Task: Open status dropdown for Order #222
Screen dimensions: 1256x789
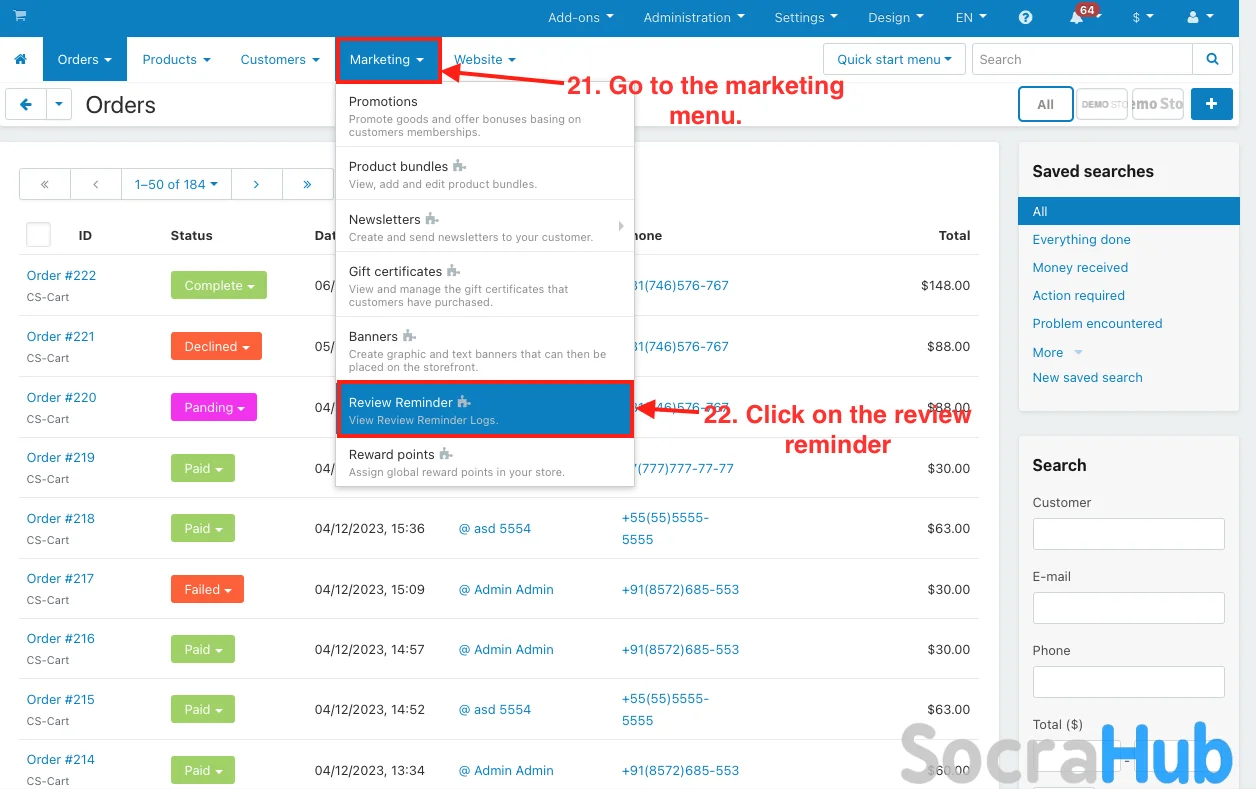Action: click(x=219, y=286)
